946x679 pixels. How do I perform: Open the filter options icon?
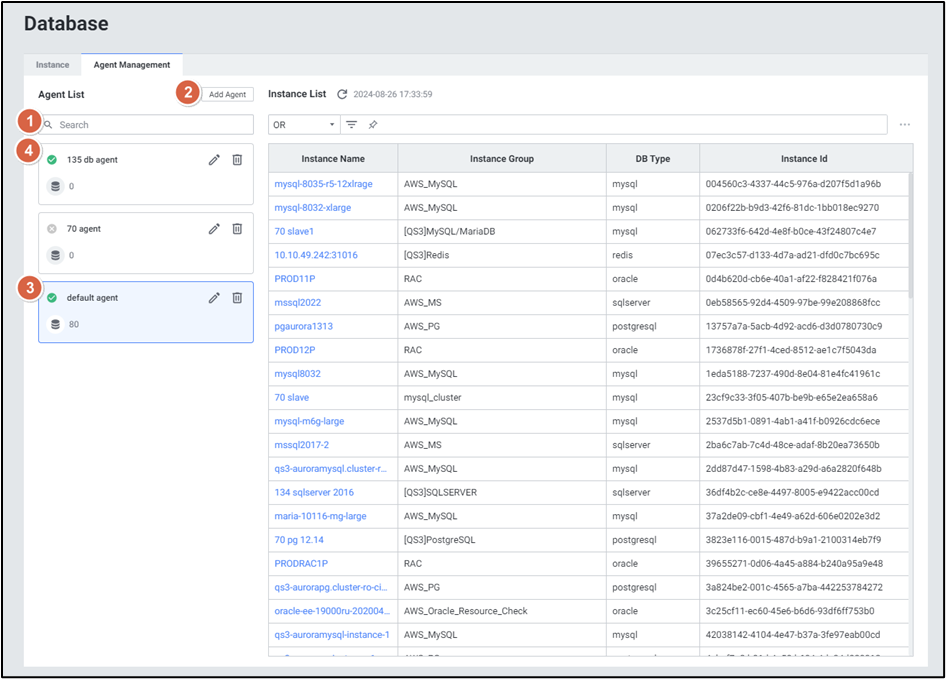[351, 125]
